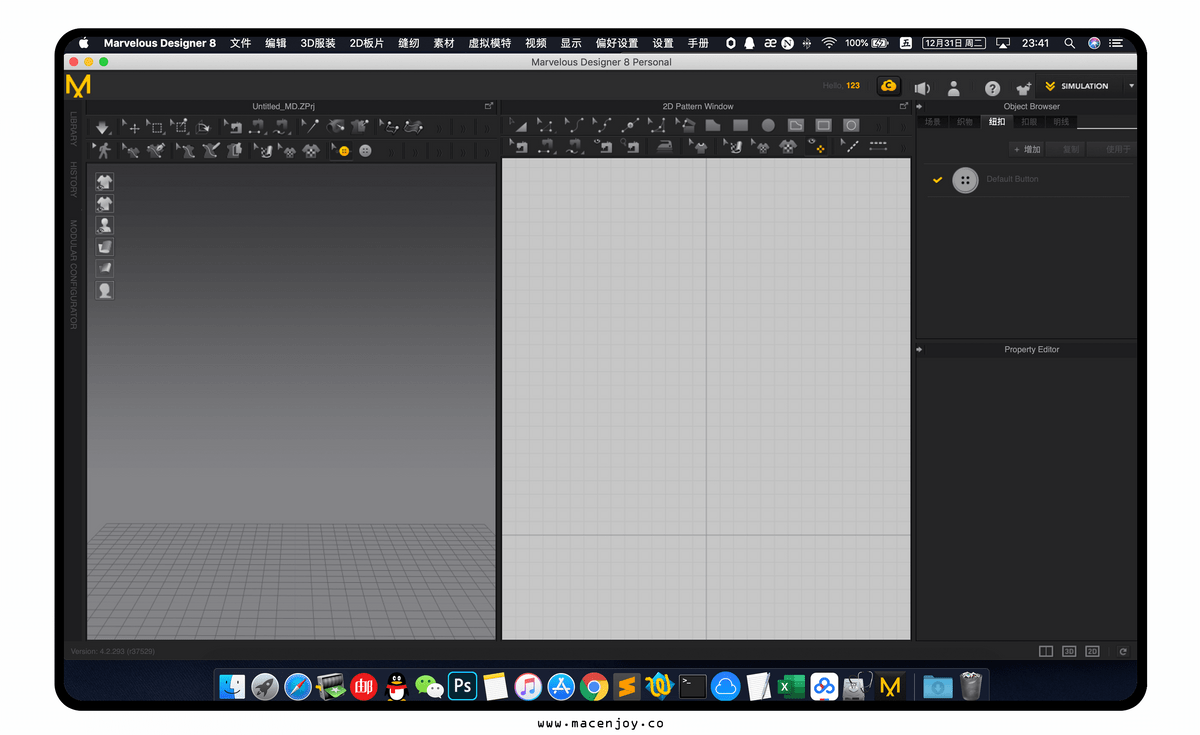Viewport: 1200px width, 735px height.
Task: Switch to the 扣眼 tab in Object Browser
Action: 1029,122
